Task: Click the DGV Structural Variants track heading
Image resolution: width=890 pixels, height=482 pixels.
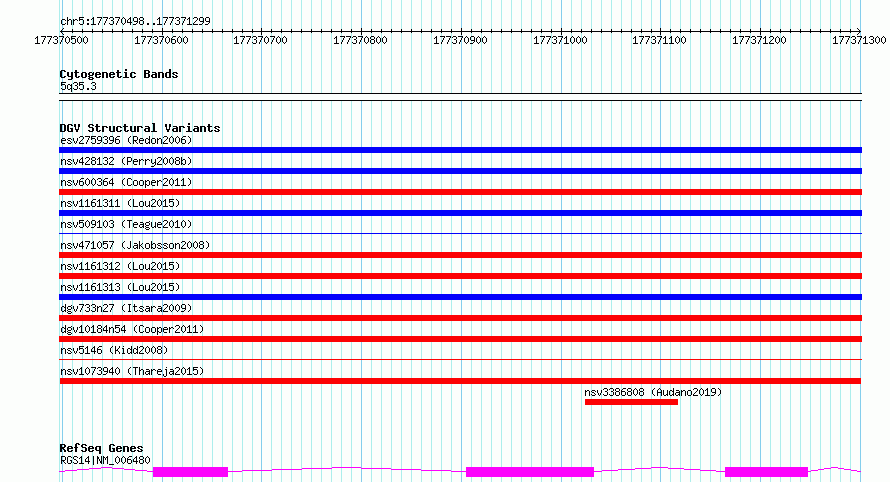Action: (140, 128)
